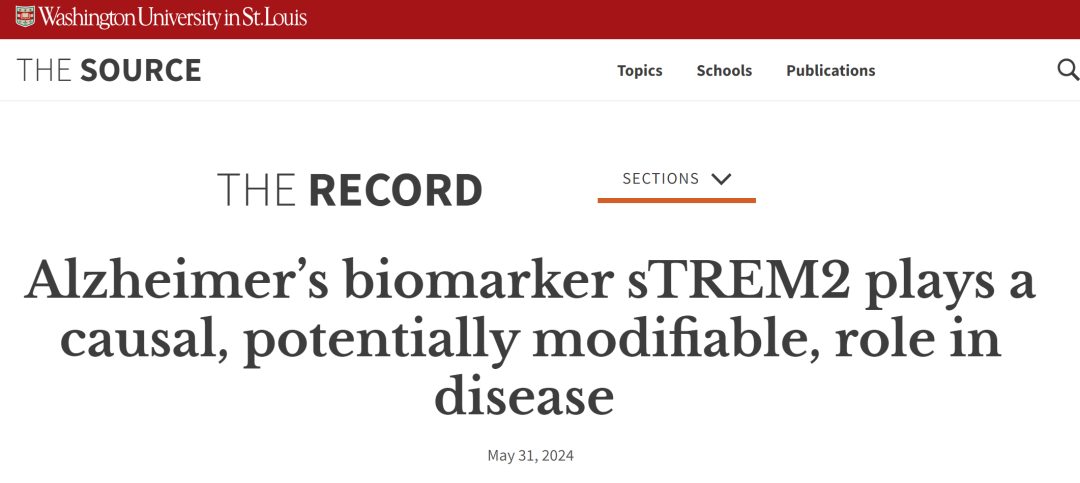The width and height of the screenshot is (1080, 483).
Task: Open search with the magnifying glass icon
Action: pyautogui.click(x=1067, y=70)
